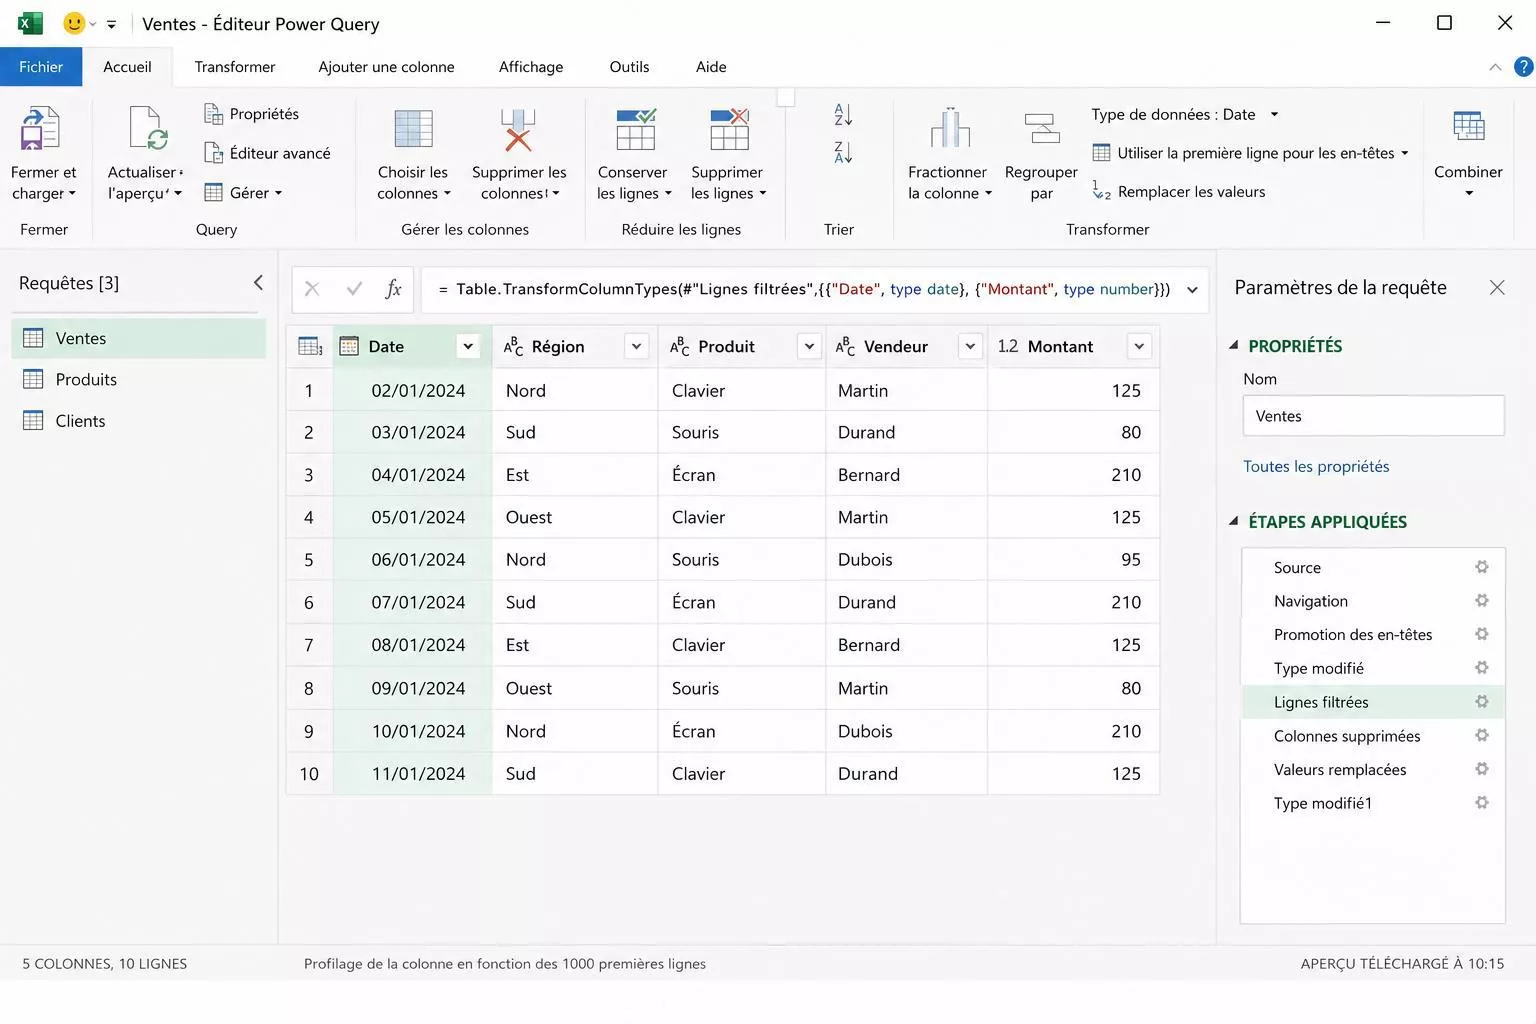The width and height of the screenshot is (1536, 1024).
Task: Select the Clients query
Action: tap(139, 421)
